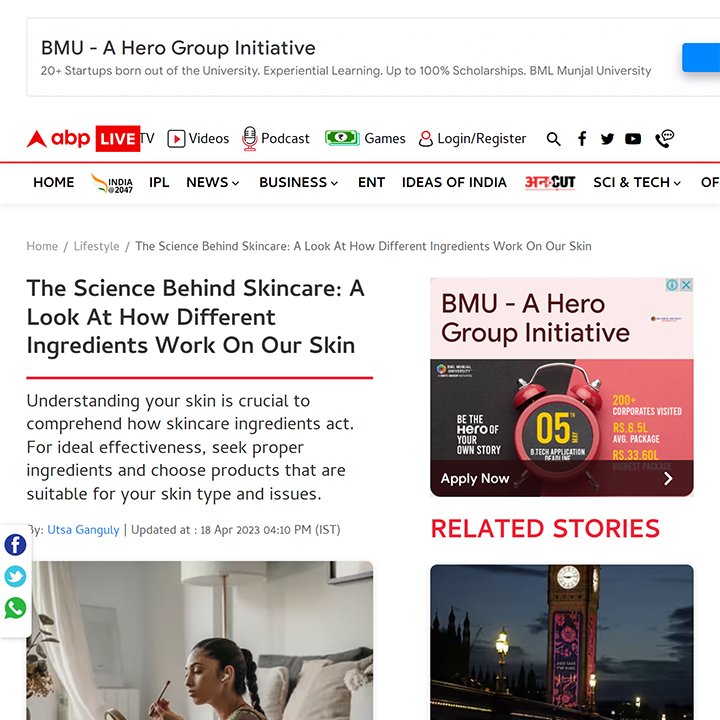Share article via floating Twitter icon

point(15,576)
